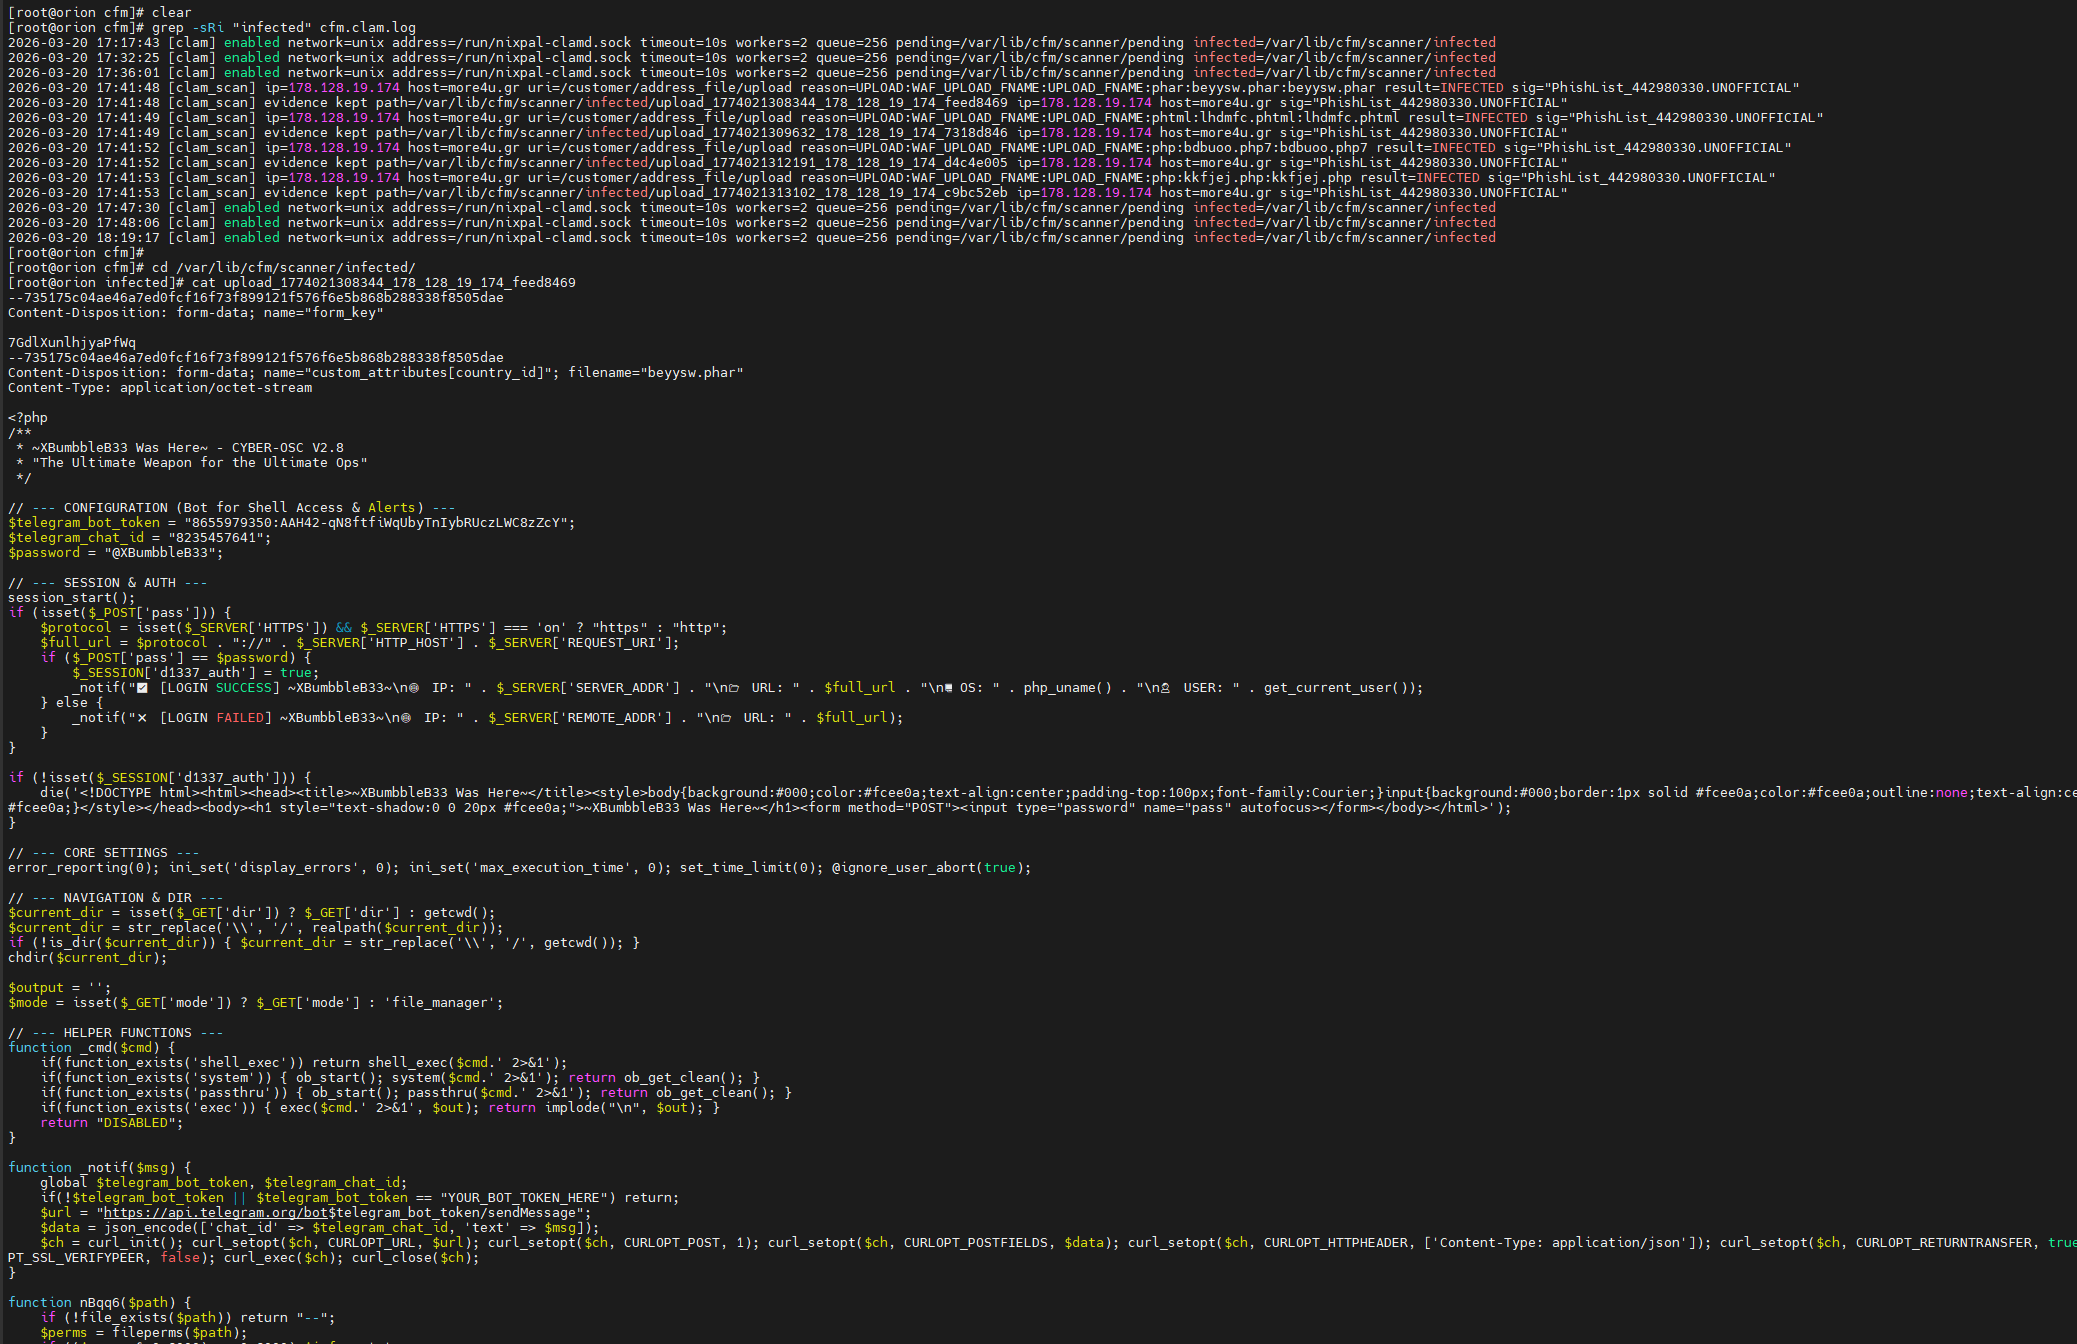
Task: Click the red FAILED text in _notif
Action: [x=240, y=718]
